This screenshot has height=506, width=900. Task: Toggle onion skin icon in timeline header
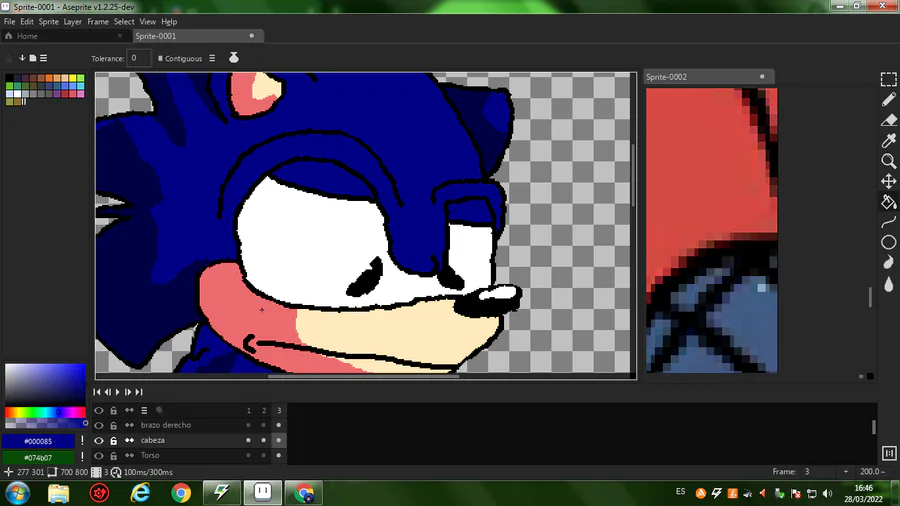point(160,410)
